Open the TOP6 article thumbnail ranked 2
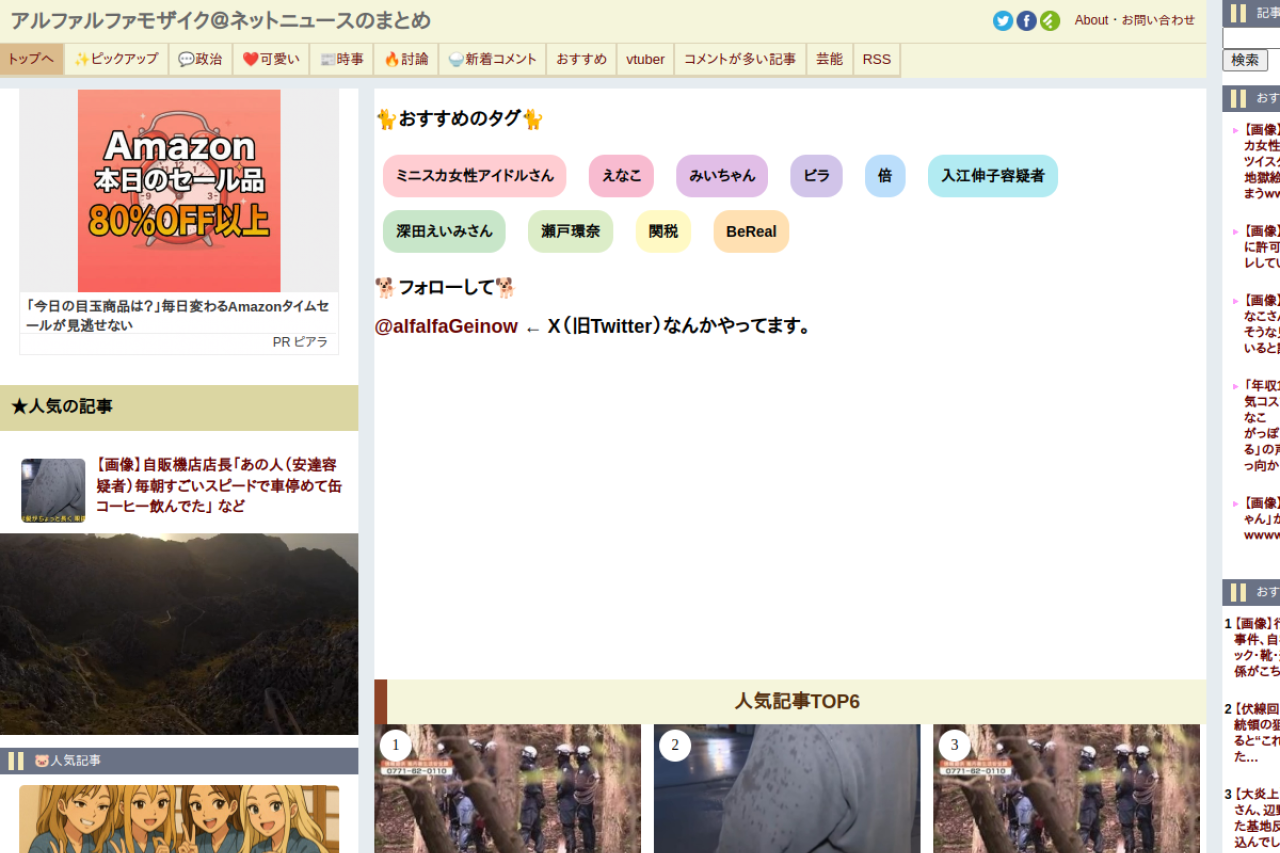The height and width of the screenshot is (853, 1280). (x=787, y=789)
